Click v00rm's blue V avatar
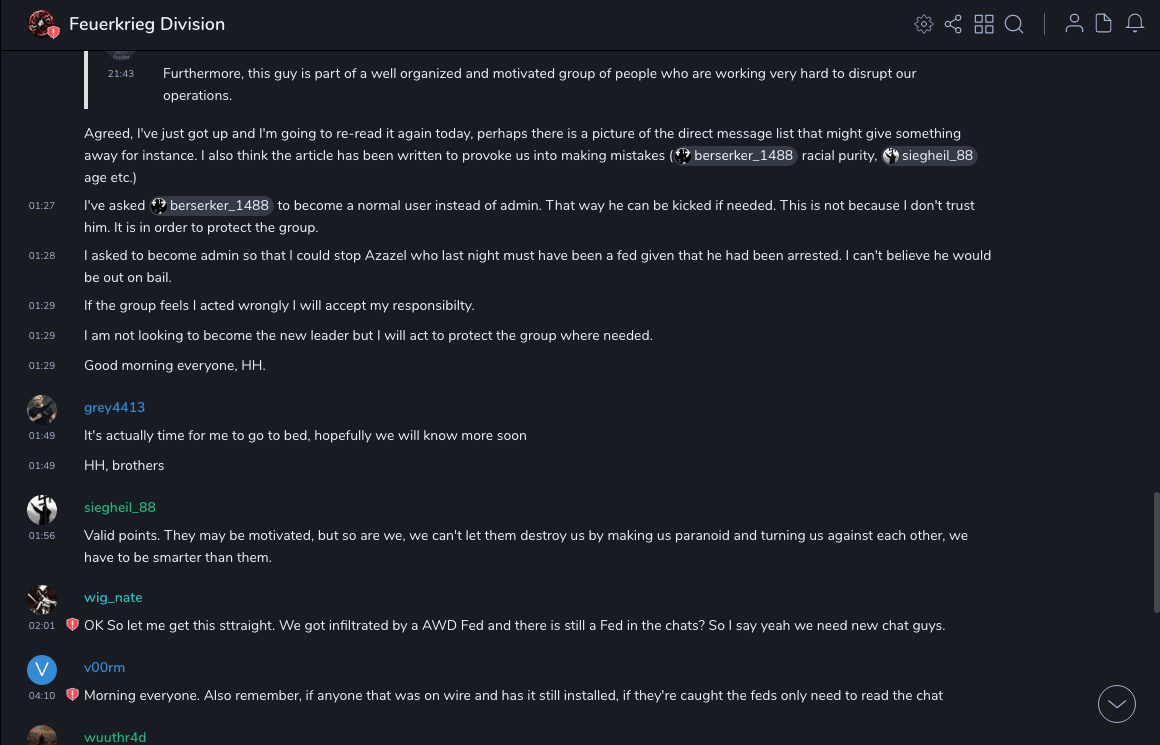The image size is (1160, 745). coord(42,669)
